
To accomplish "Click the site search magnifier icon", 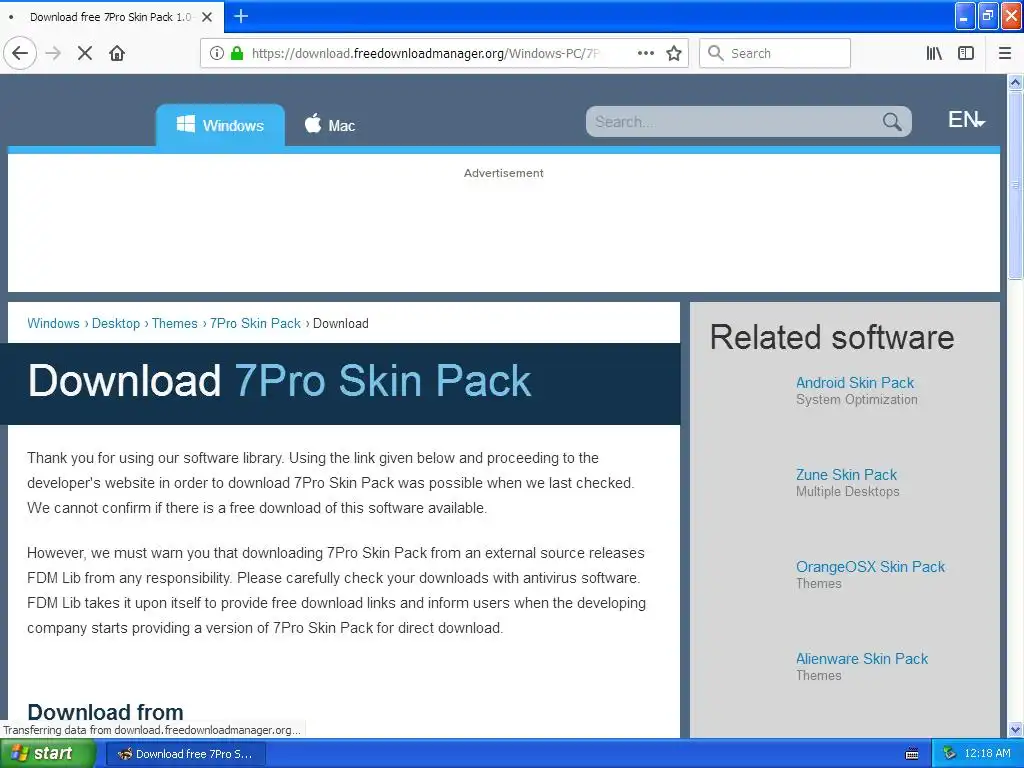I will click(x=892, y=121).
